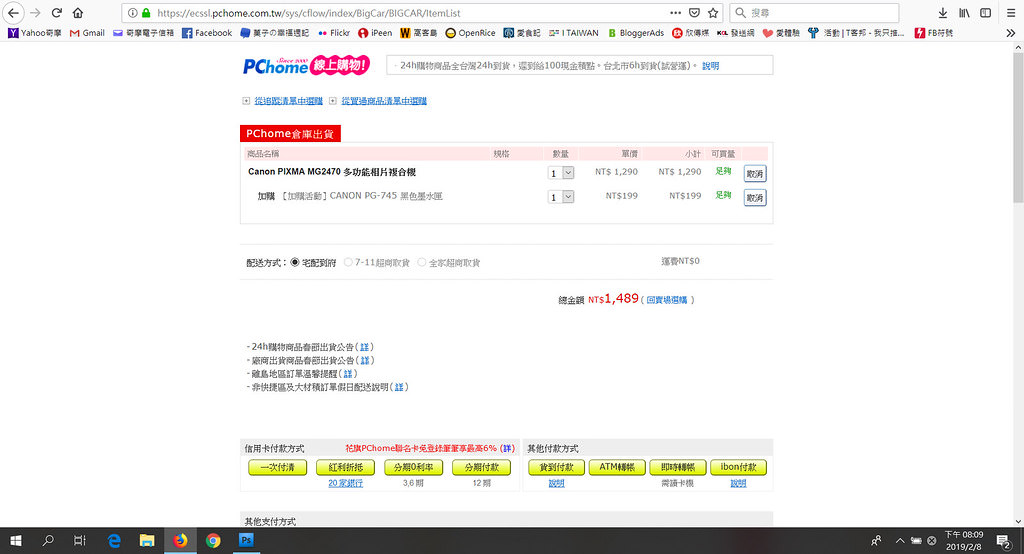Click the site info icon in the address bar
Image resolution: width=1024 pixels, height=554 pixels.
[x=132, y=13]
